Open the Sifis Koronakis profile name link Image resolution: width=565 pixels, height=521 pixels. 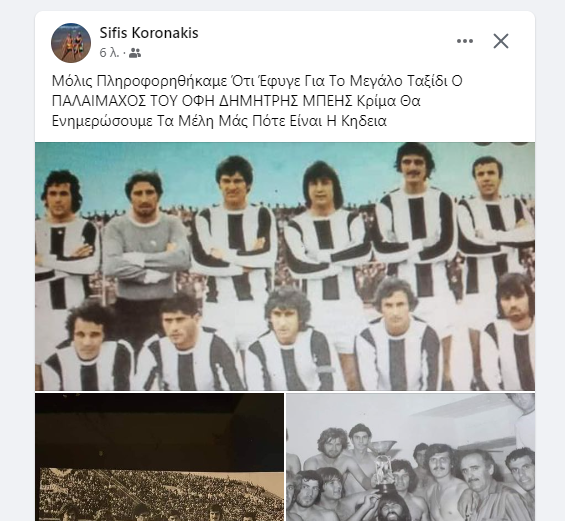149,33
